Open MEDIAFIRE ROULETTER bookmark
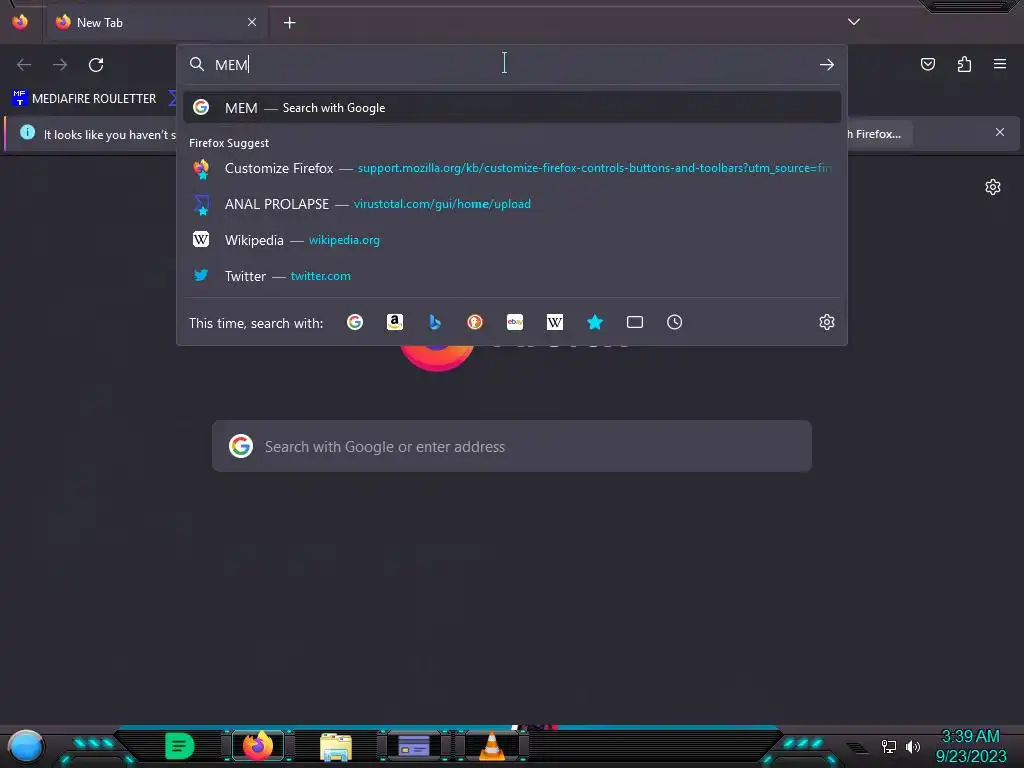 click(84, 99)
